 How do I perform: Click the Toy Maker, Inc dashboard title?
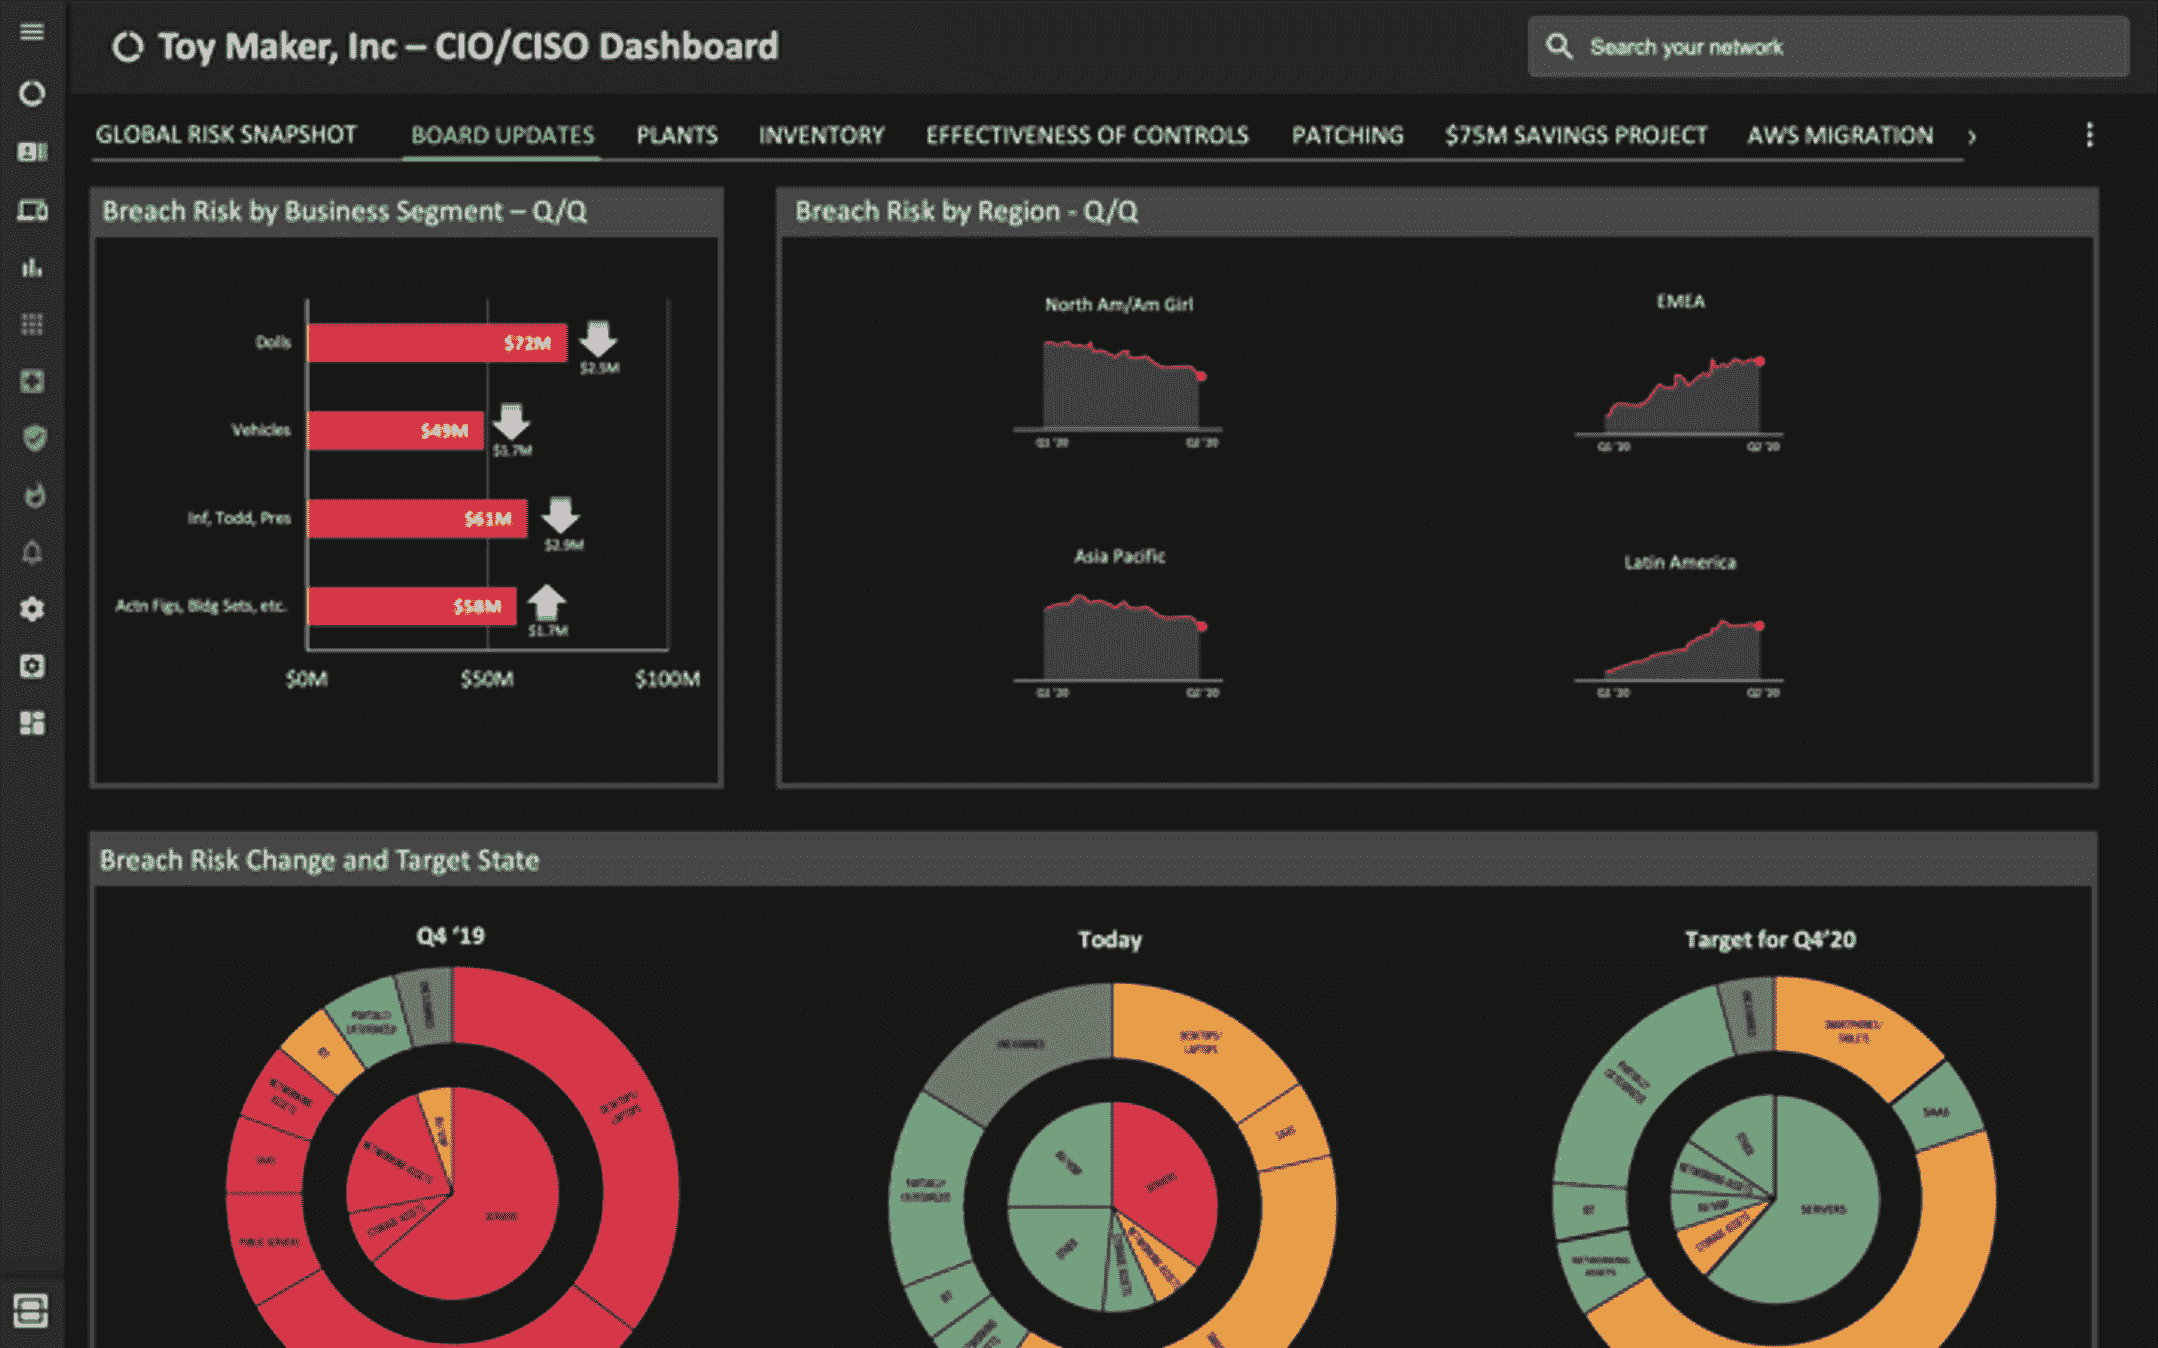click(468, 46)
